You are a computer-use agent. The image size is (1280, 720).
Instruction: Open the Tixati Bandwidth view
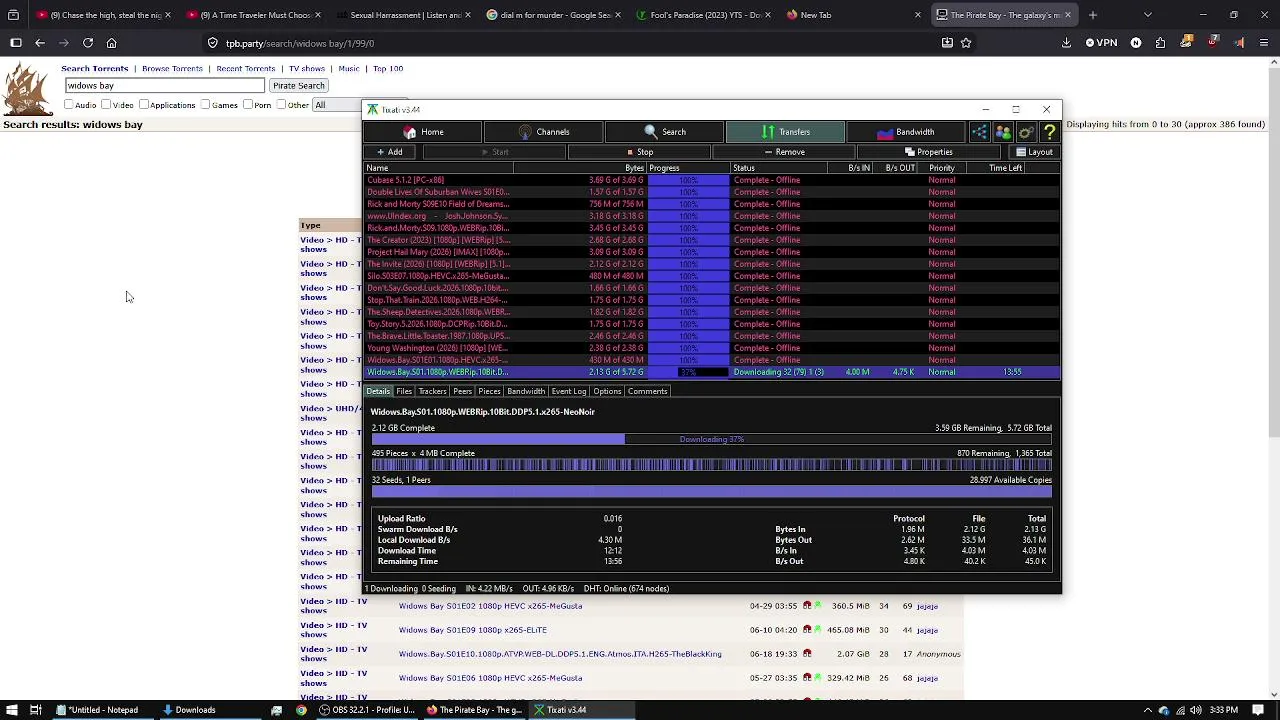(x=906, y=132)
